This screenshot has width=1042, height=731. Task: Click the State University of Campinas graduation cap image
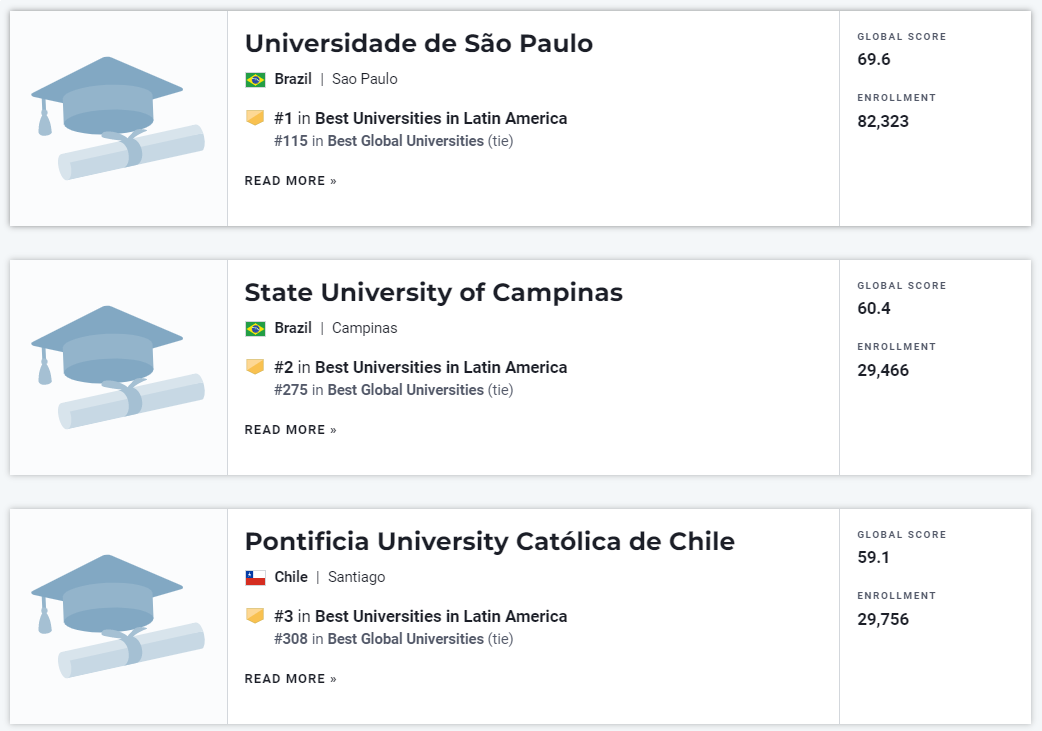(x=118, y=367)
